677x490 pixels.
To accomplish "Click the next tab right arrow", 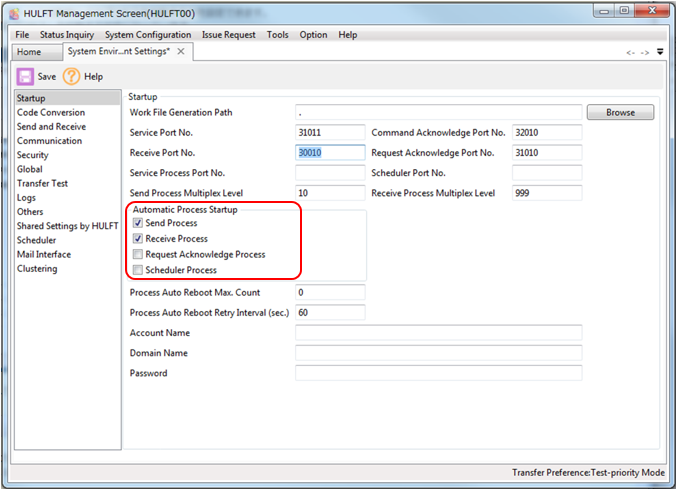I will point(645,52).
